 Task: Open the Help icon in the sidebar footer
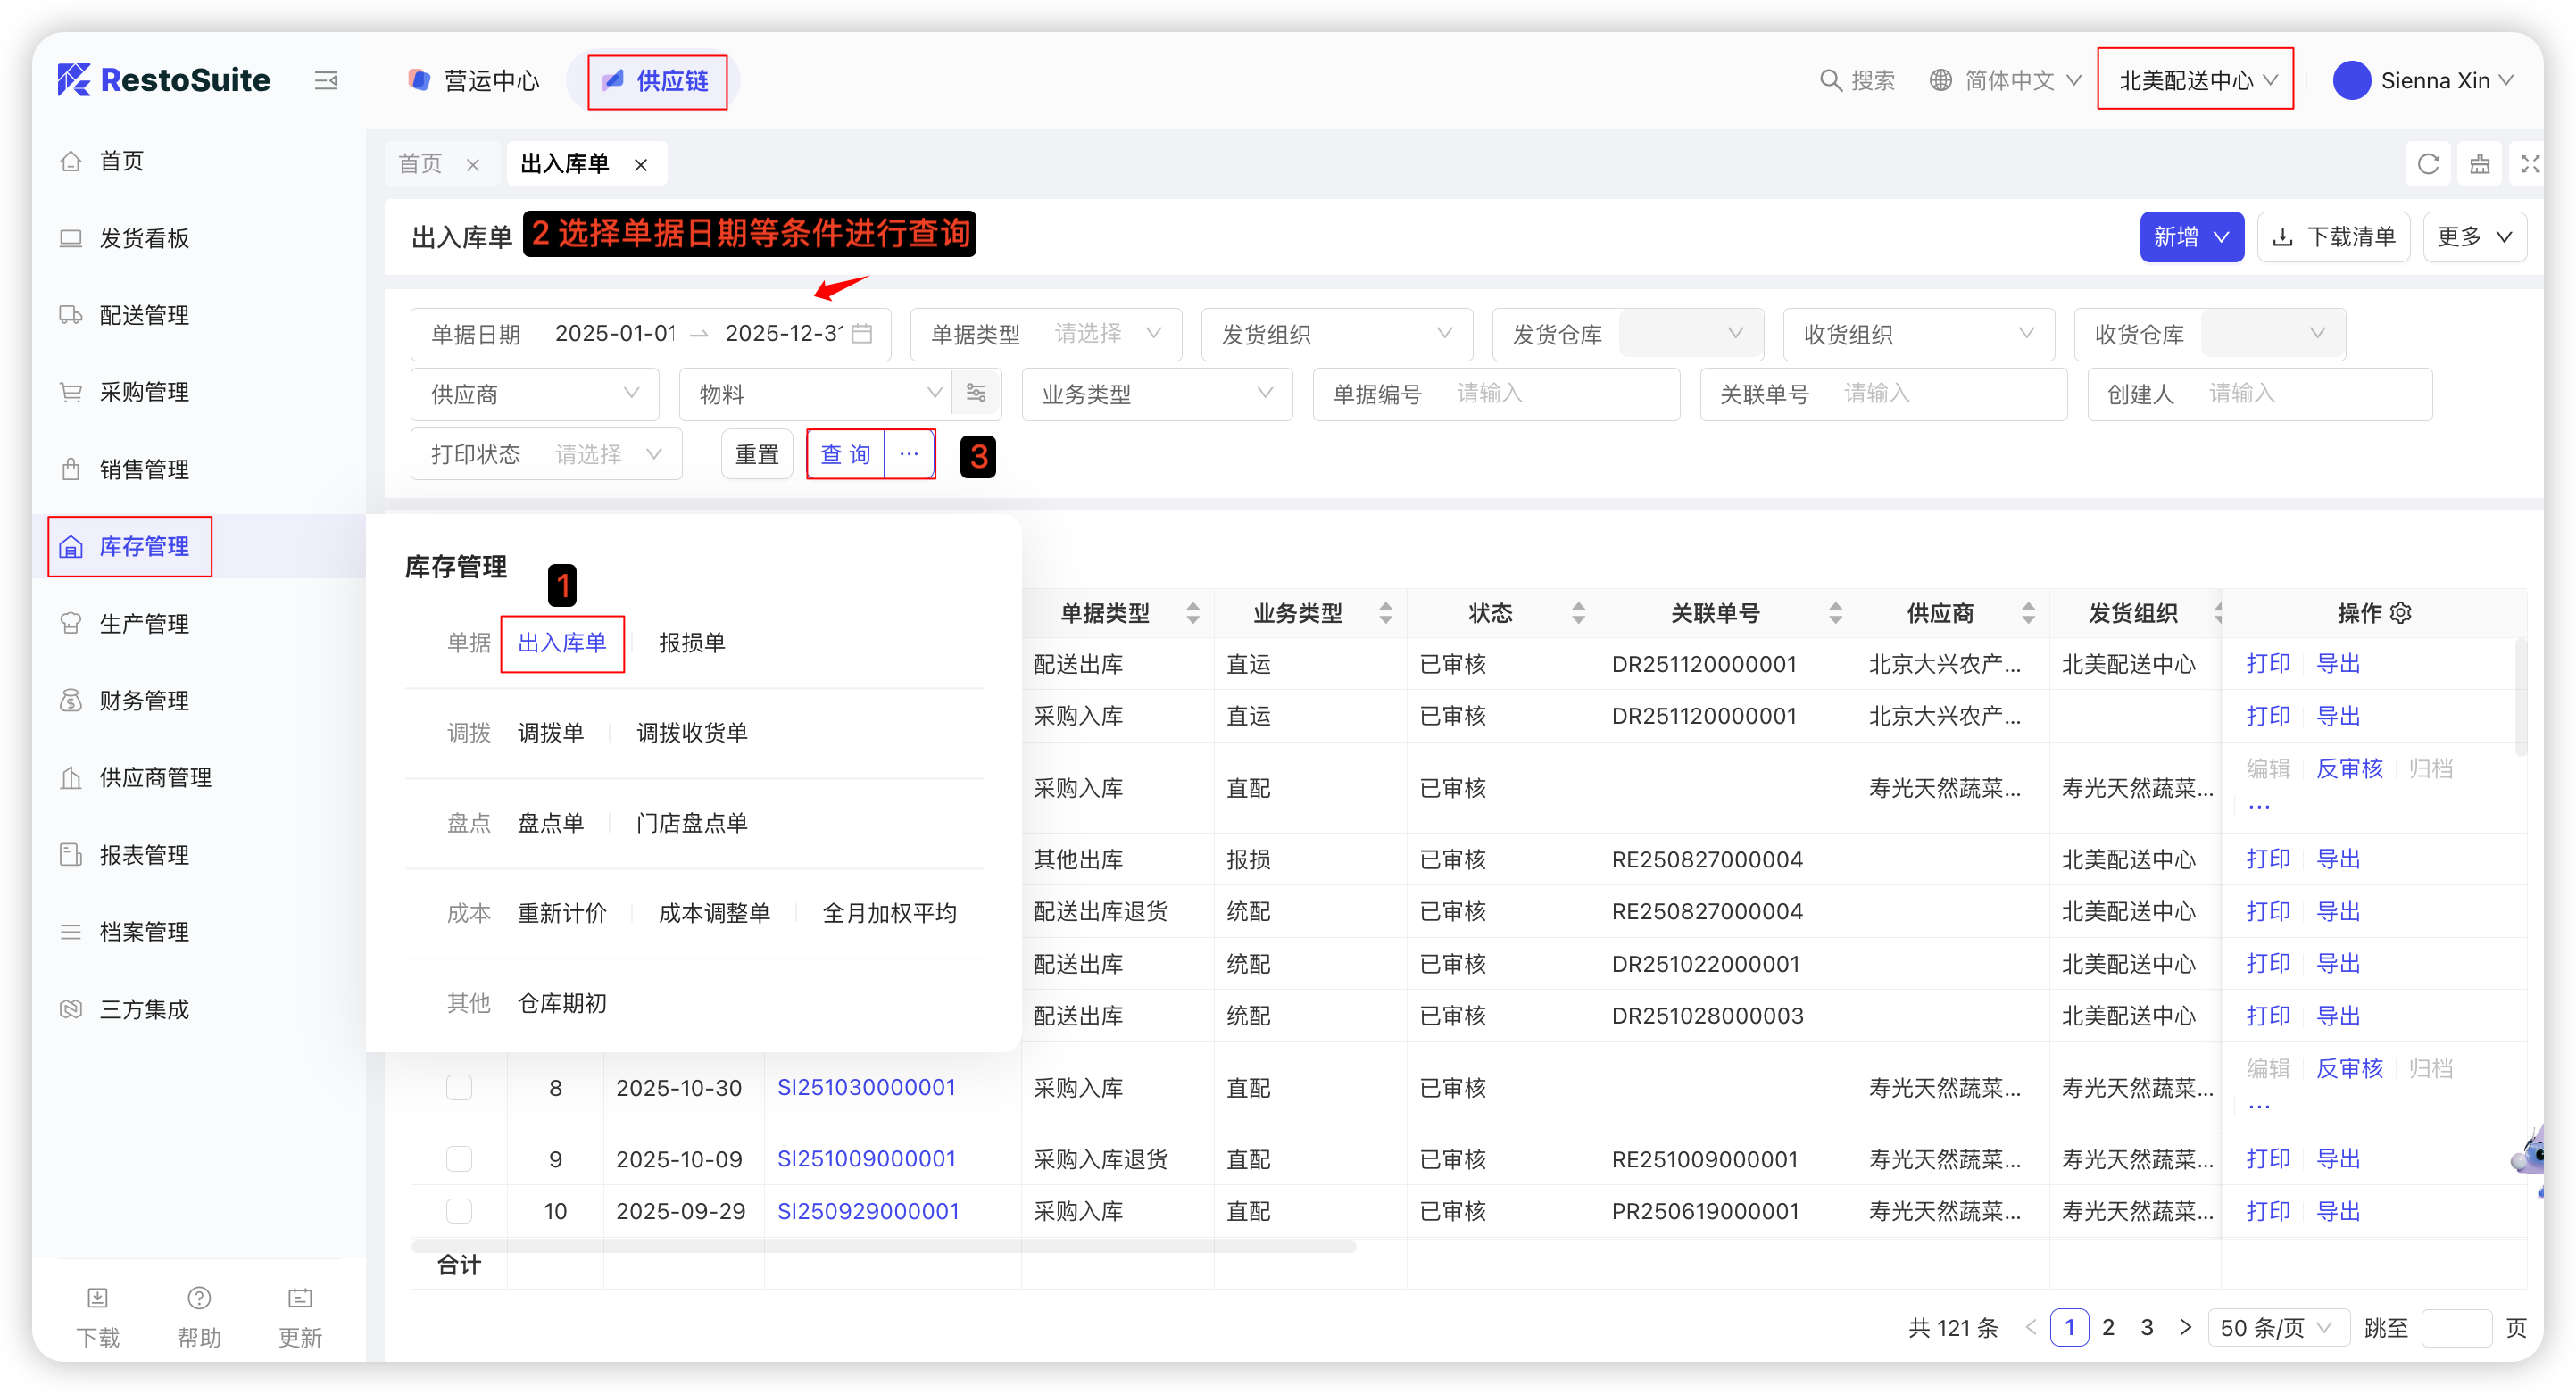199,1298
